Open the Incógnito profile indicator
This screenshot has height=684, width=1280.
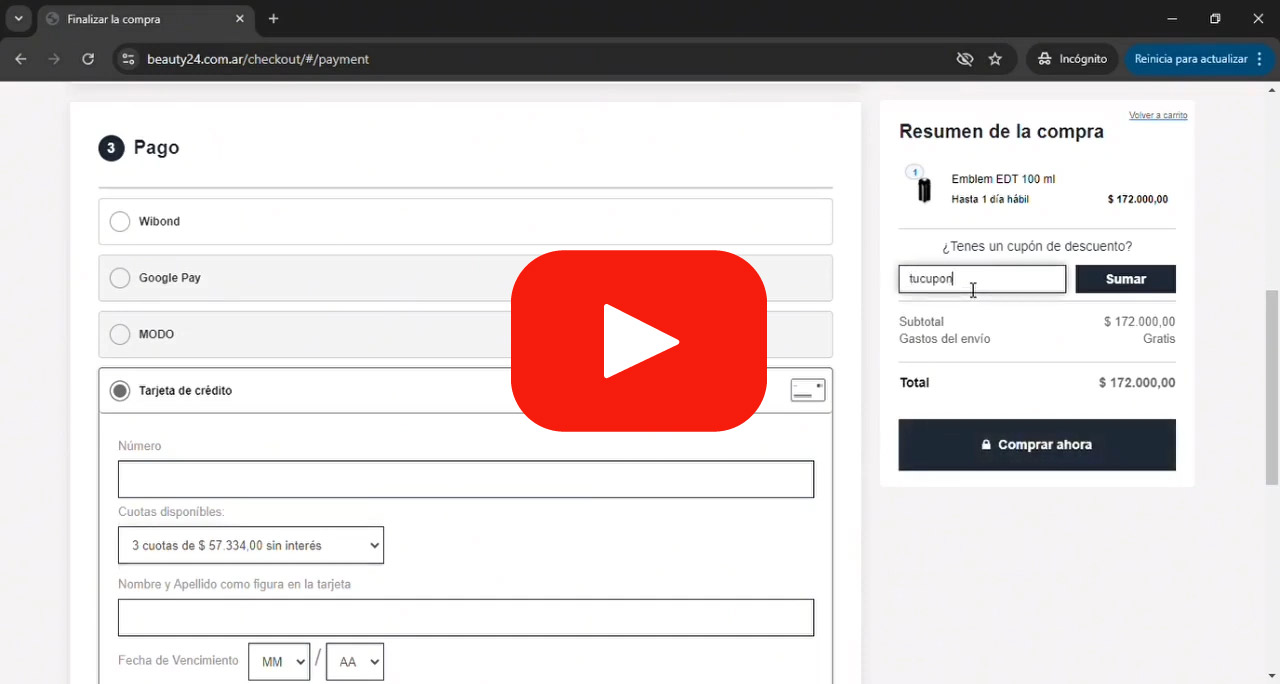[x=1072, y=59]
